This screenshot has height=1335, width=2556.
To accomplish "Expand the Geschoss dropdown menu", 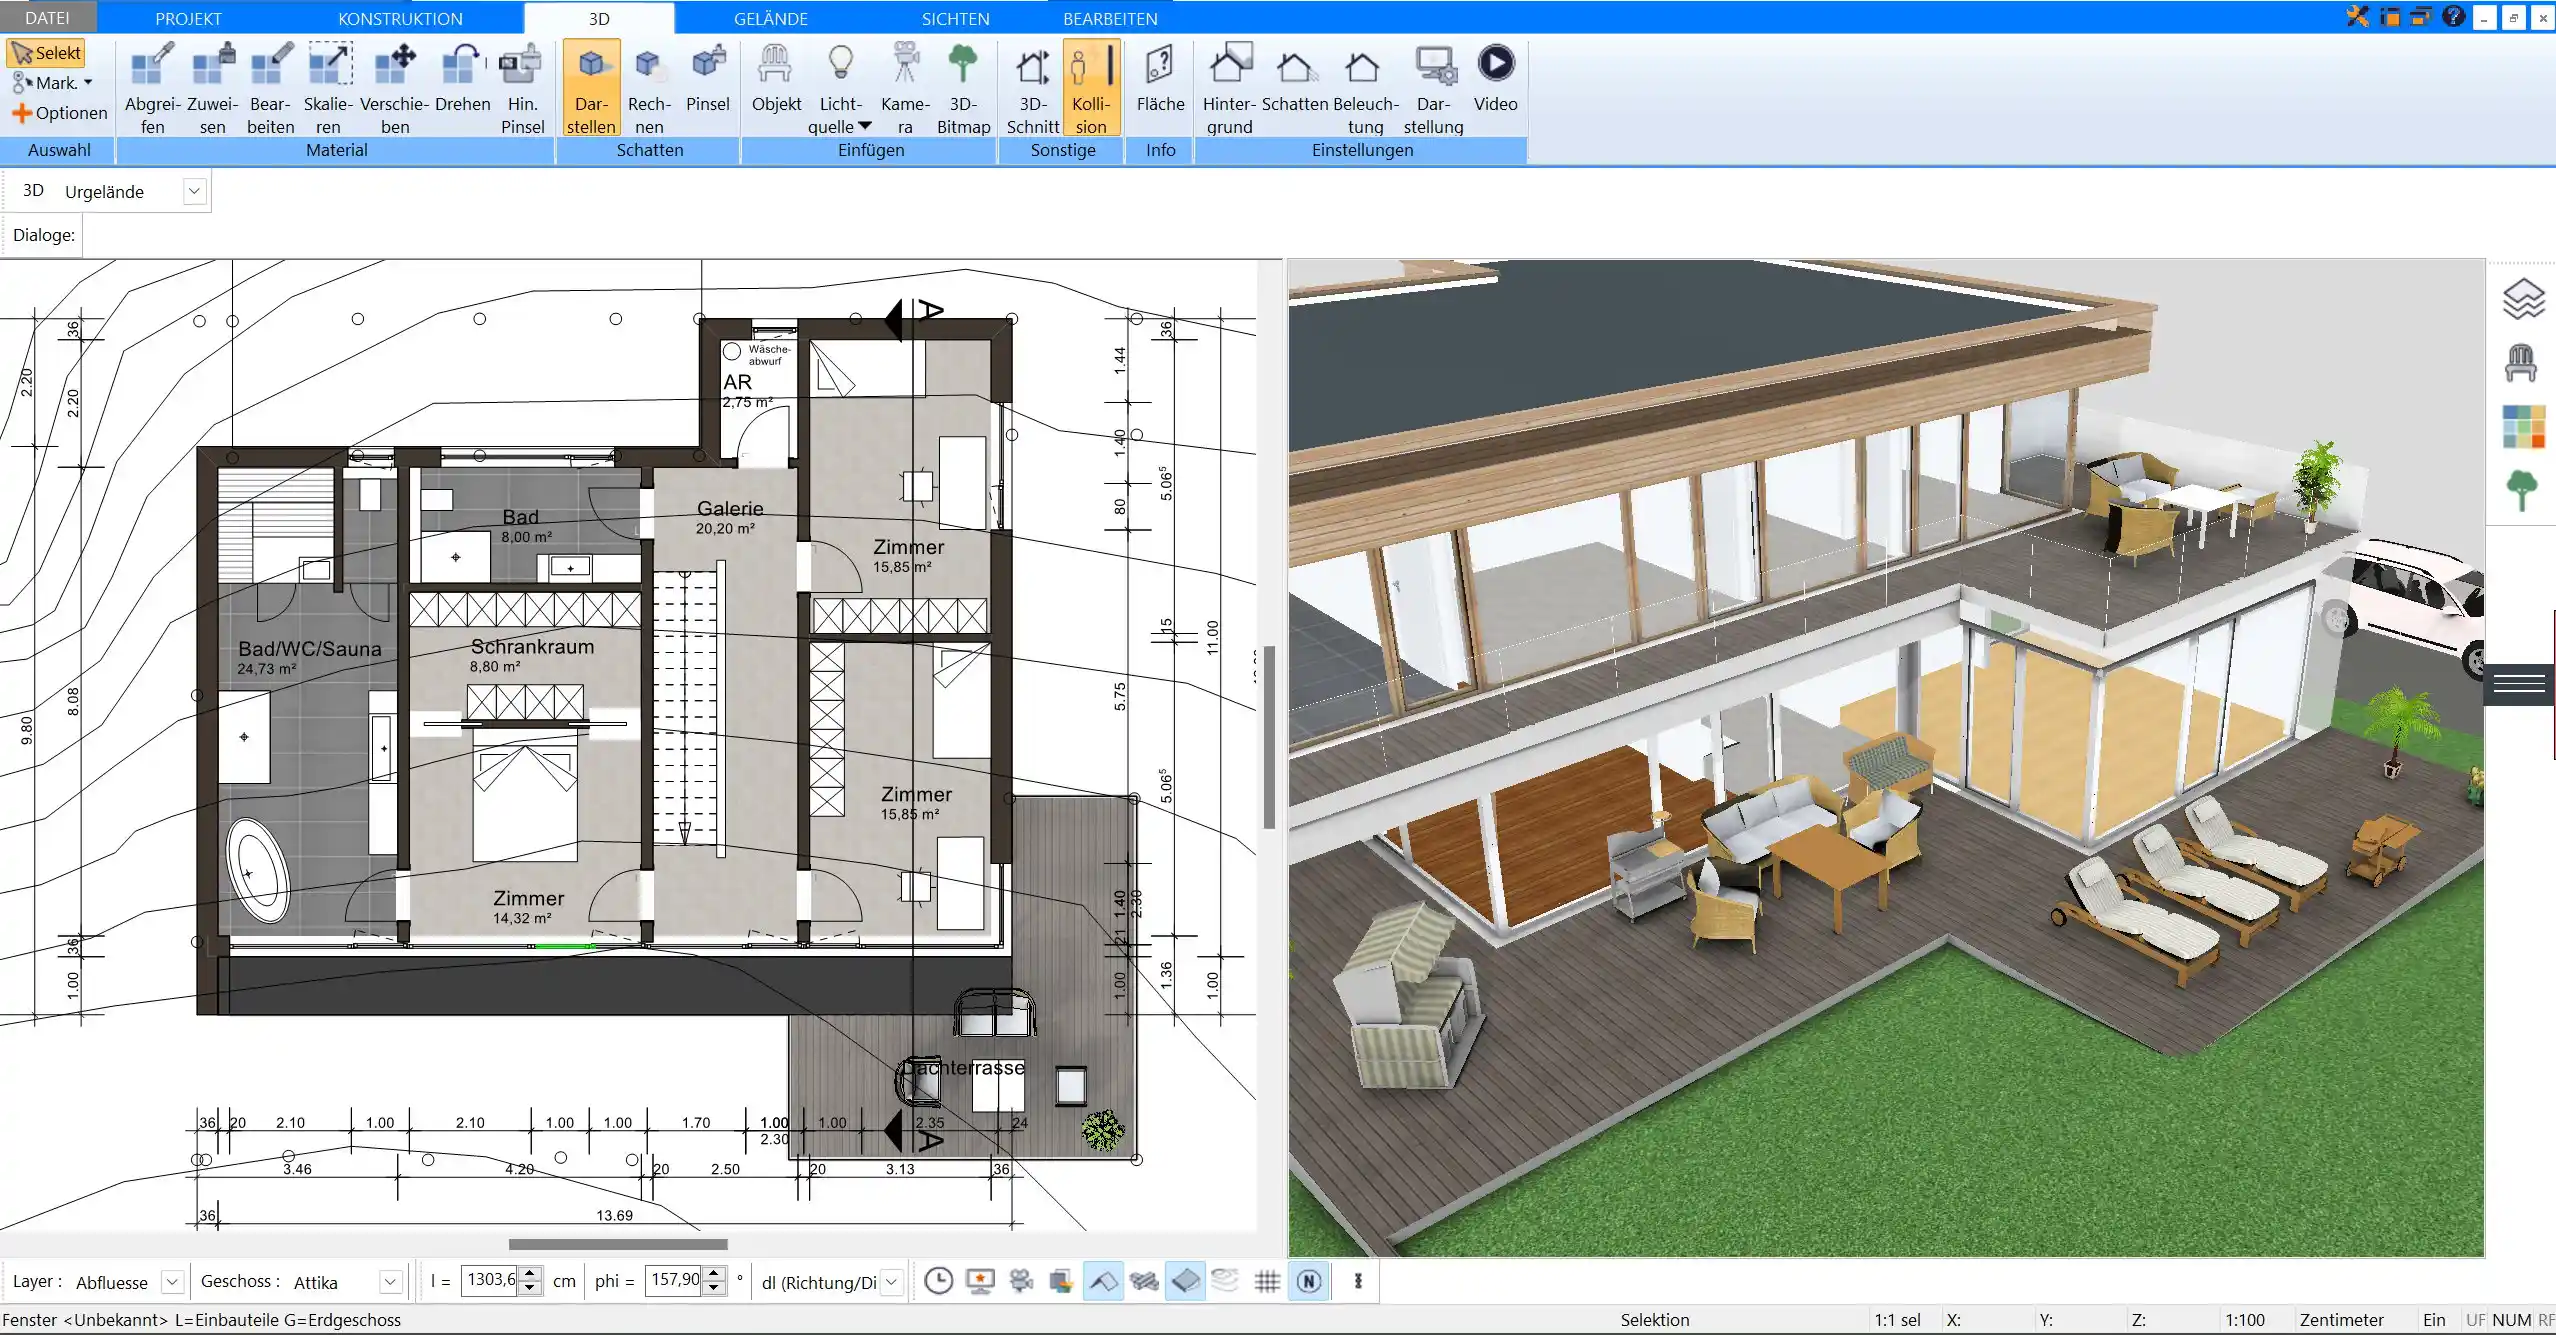I will [x=385, y=1281].
